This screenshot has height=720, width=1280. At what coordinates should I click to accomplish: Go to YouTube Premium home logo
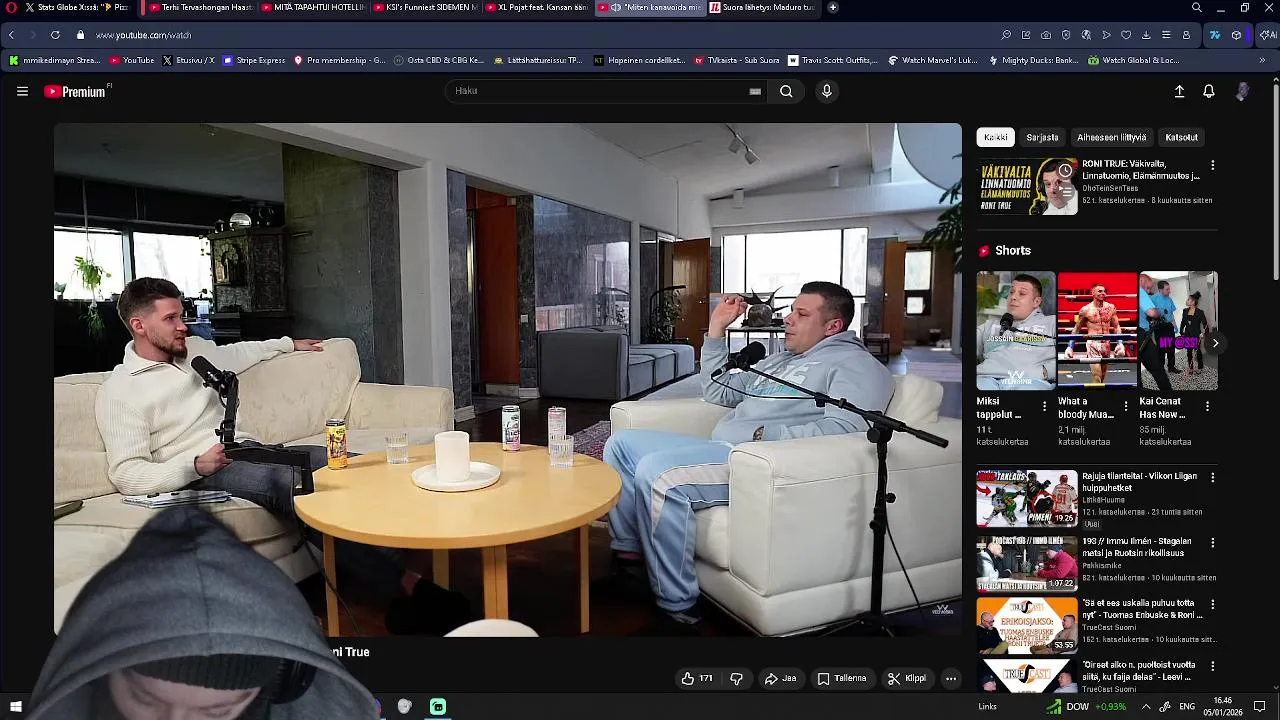tap(77, 91)
